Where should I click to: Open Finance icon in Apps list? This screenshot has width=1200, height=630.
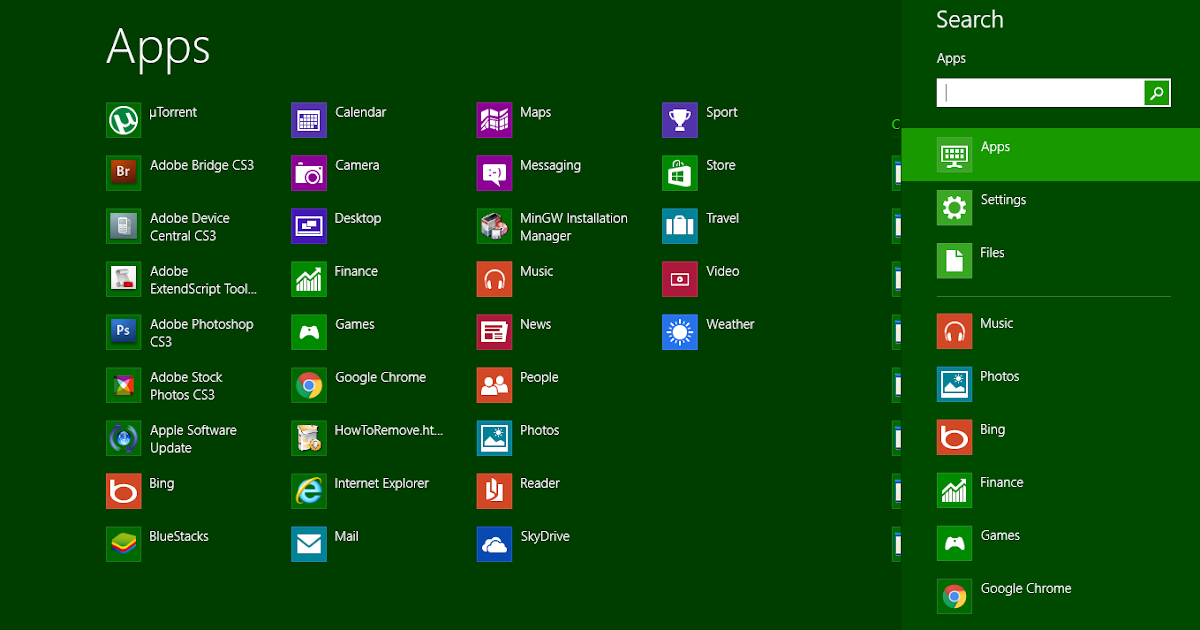[309, 279]
